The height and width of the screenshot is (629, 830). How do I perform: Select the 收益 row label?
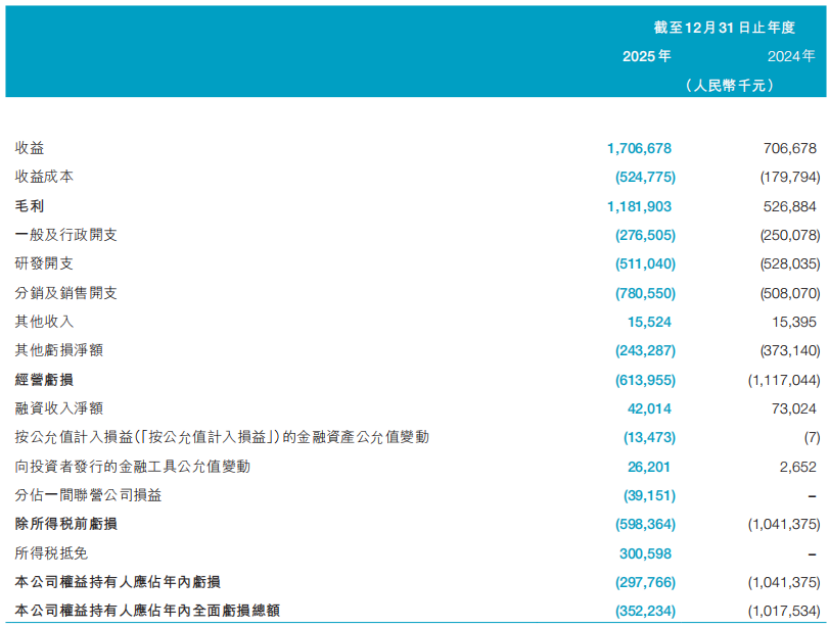[x=29, y=148]
